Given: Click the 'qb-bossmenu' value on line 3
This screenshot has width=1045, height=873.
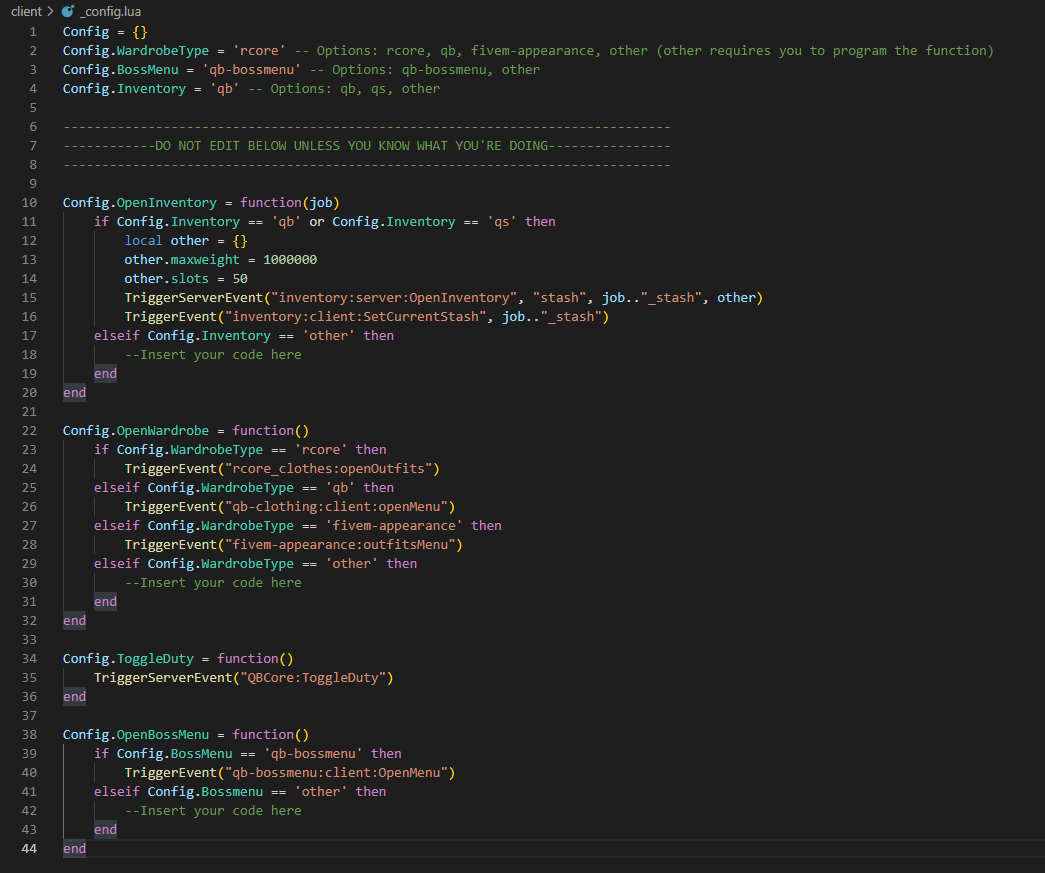Looking at the screenshot, I should [x=251, y=69].
